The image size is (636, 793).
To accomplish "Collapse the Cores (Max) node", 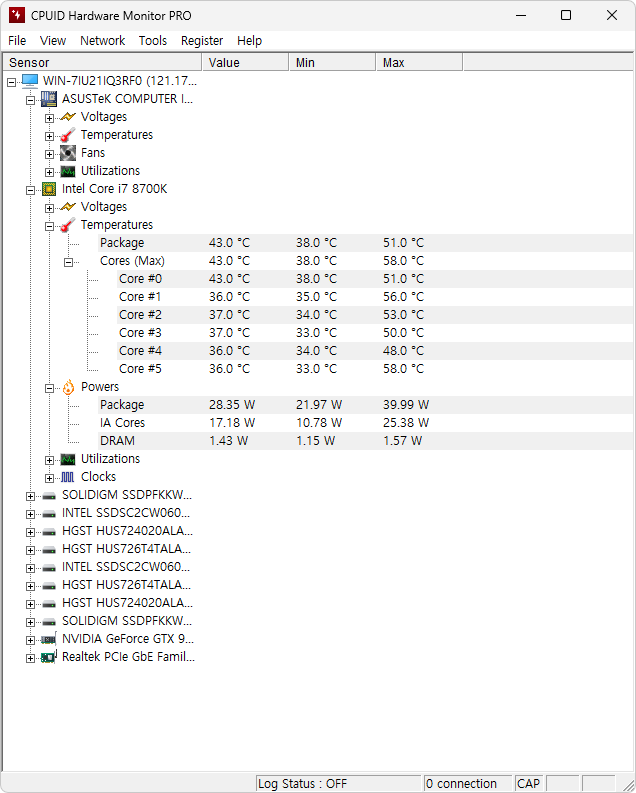I will click(68, 262).
